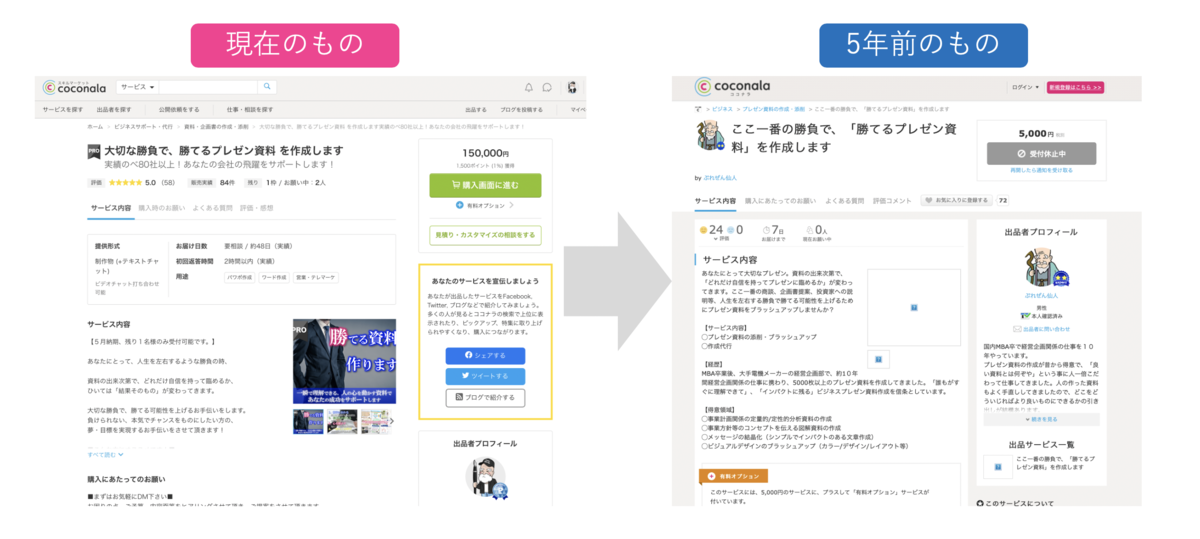Click the main 勝てる資料 service image
Screen dimensions: 1200x539
point(344,361)
